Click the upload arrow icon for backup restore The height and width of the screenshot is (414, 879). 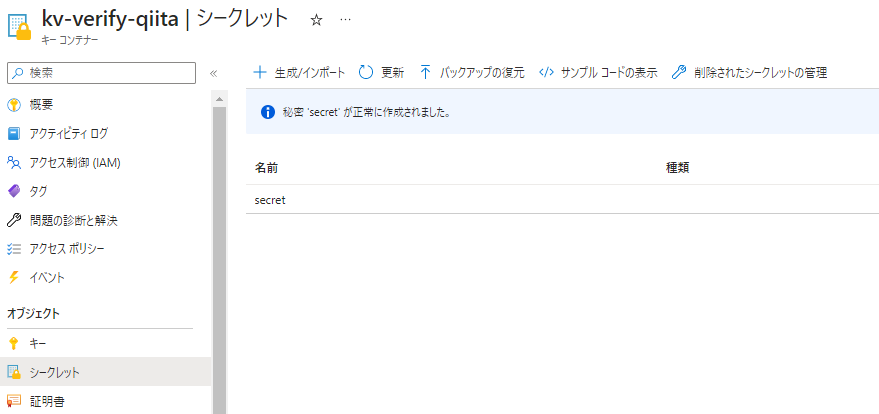pos(425,72)
